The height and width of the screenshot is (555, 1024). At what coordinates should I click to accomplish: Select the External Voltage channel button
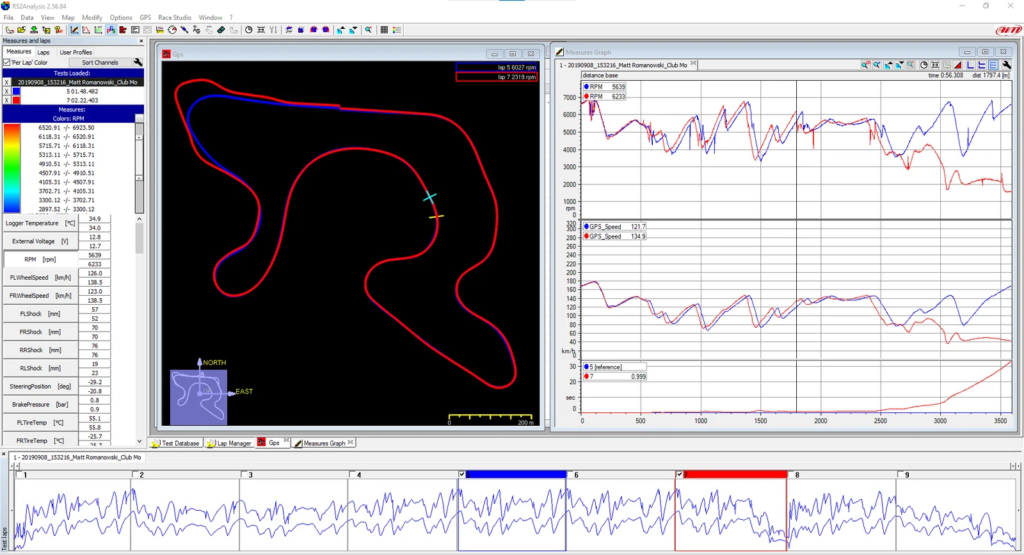coord(40,241)
